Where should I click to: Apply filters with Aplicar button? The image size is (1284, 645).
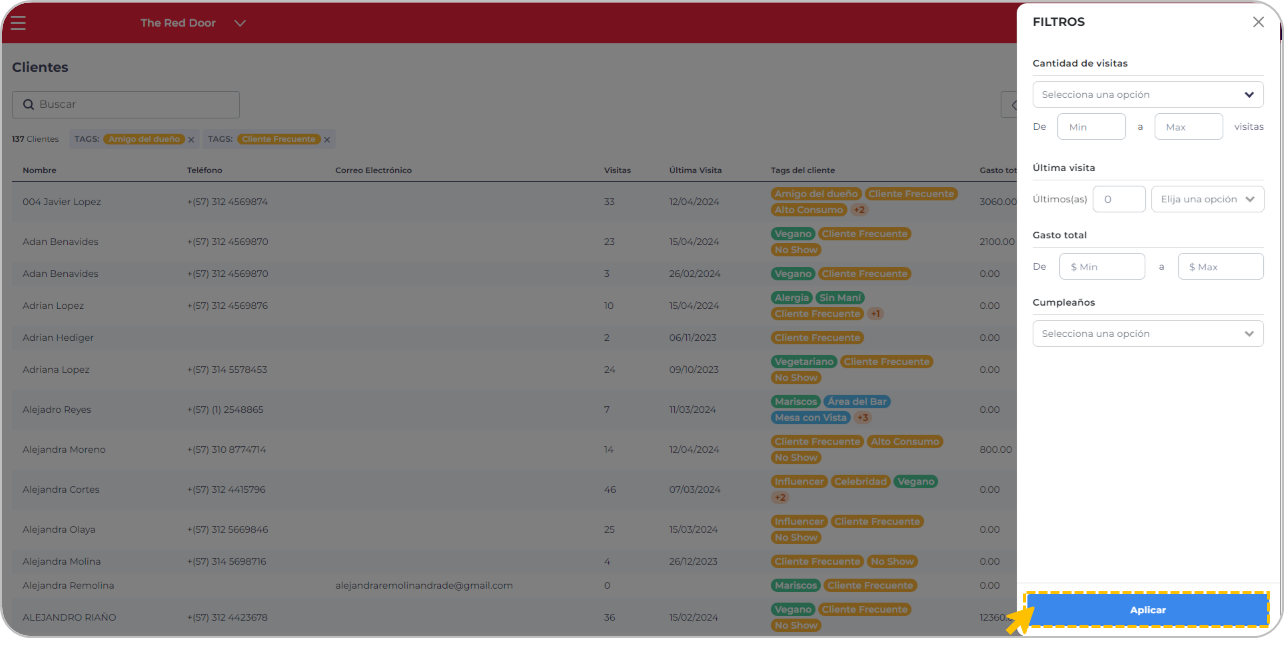coord(1147,610)
